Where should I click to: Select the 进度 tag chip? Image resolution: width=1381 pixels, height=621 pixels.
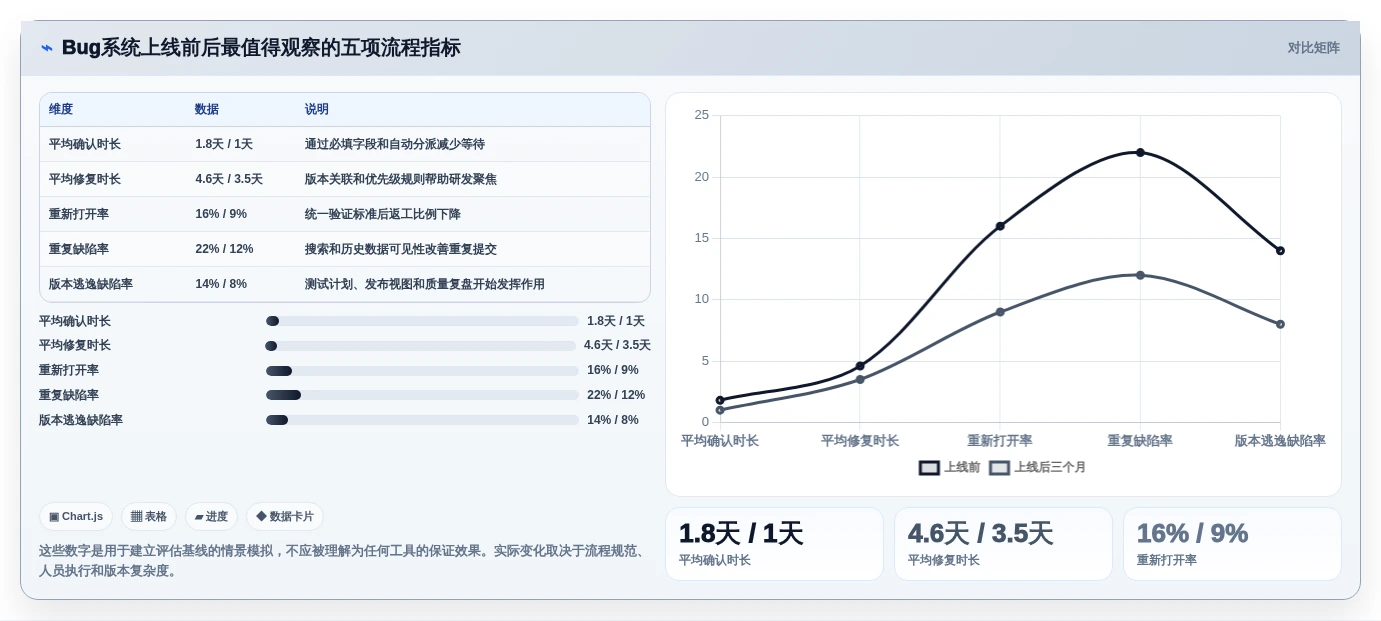[x=211, y=517]
